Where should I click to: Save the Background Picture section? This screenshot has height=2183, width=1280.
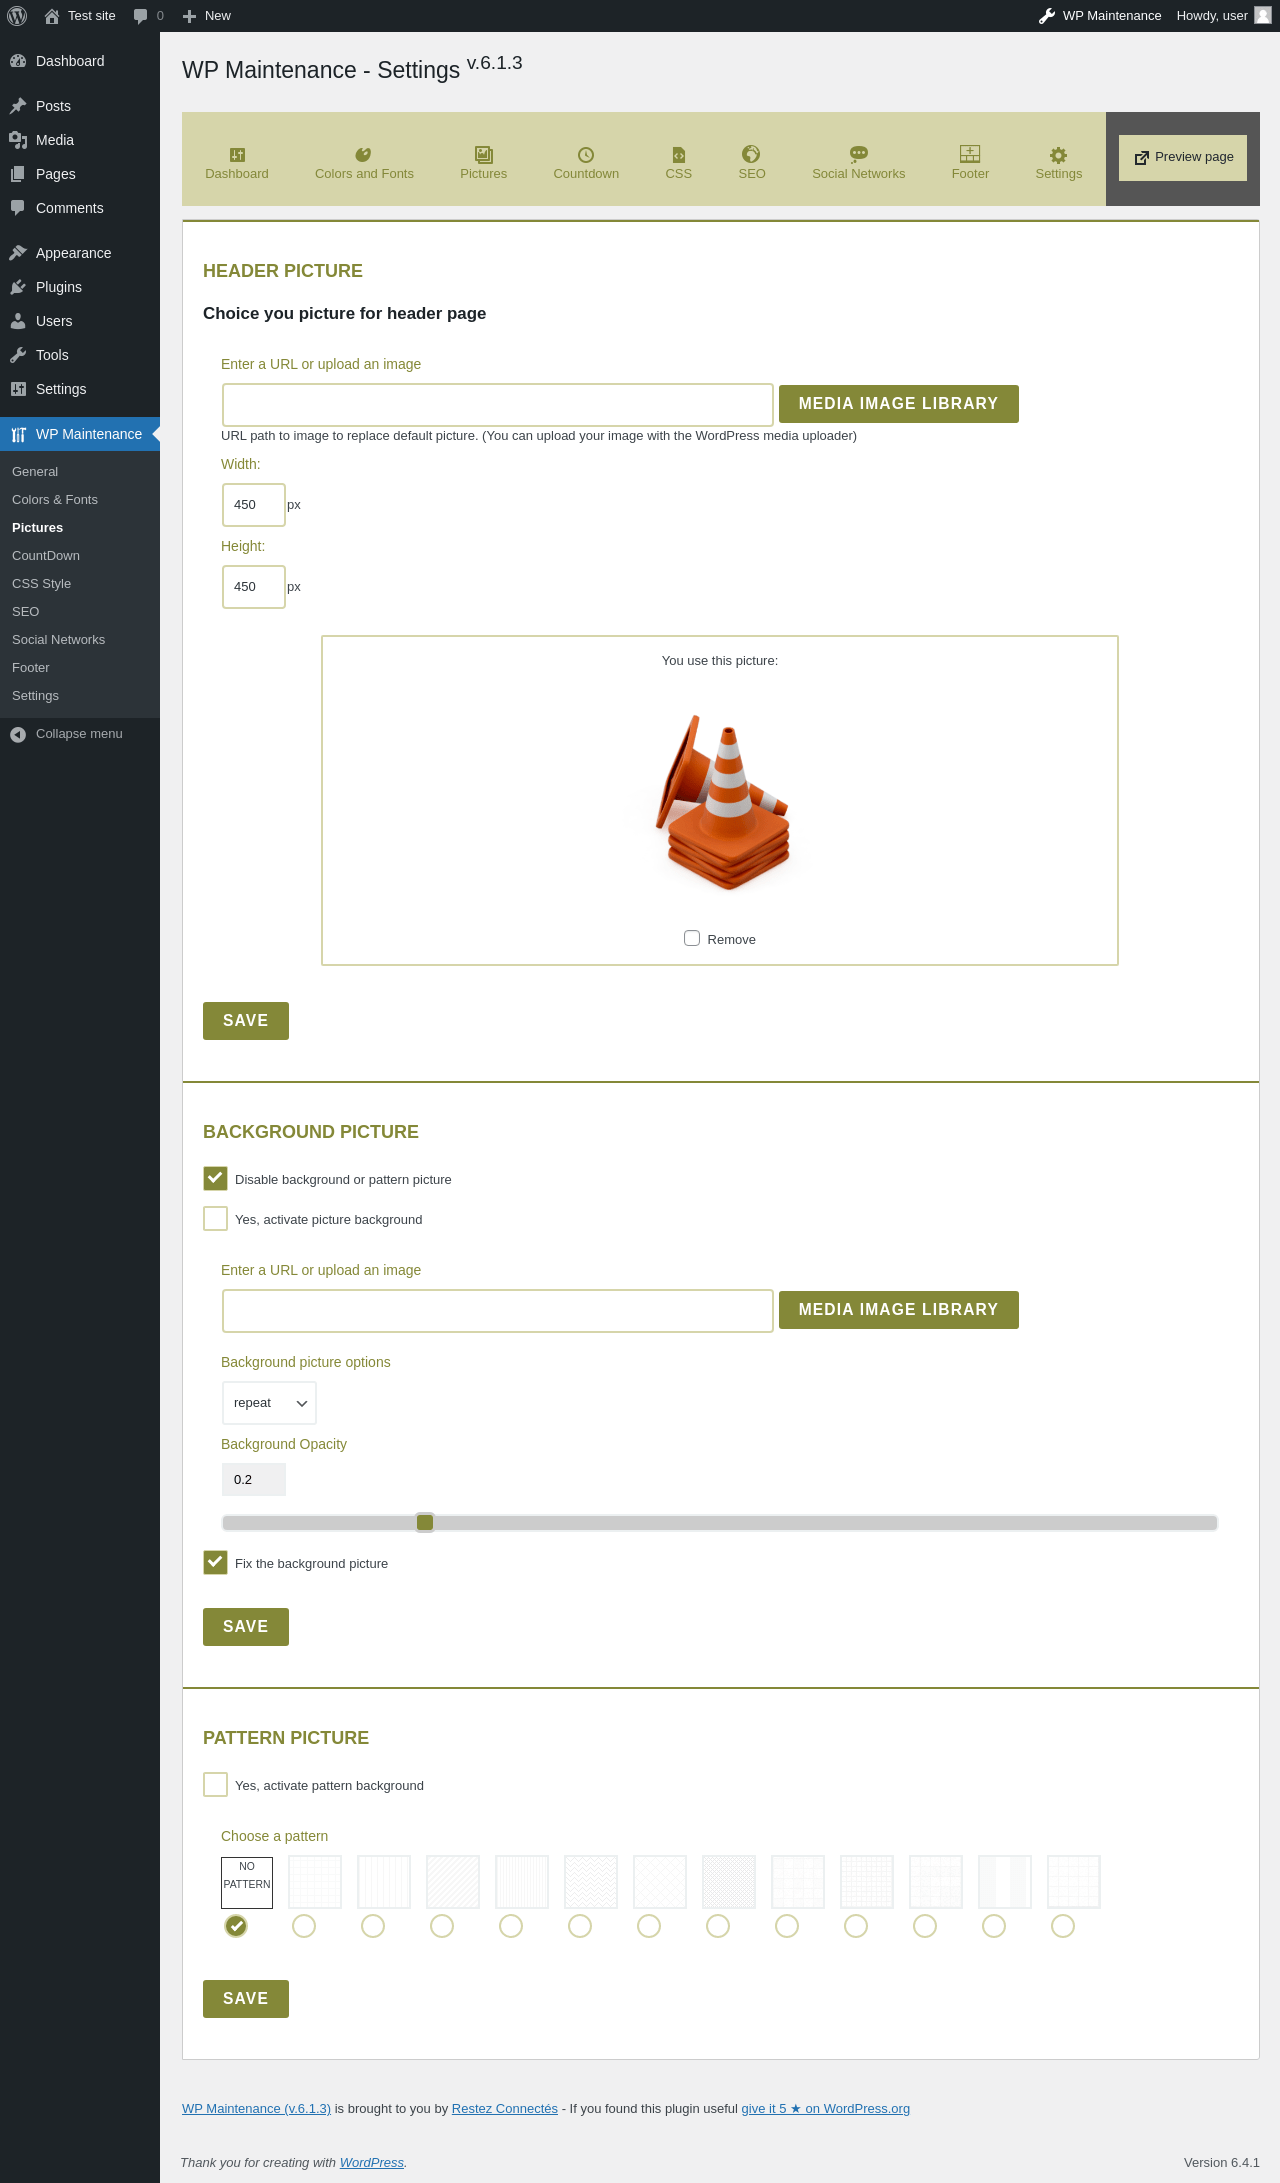coord(246,1627)
